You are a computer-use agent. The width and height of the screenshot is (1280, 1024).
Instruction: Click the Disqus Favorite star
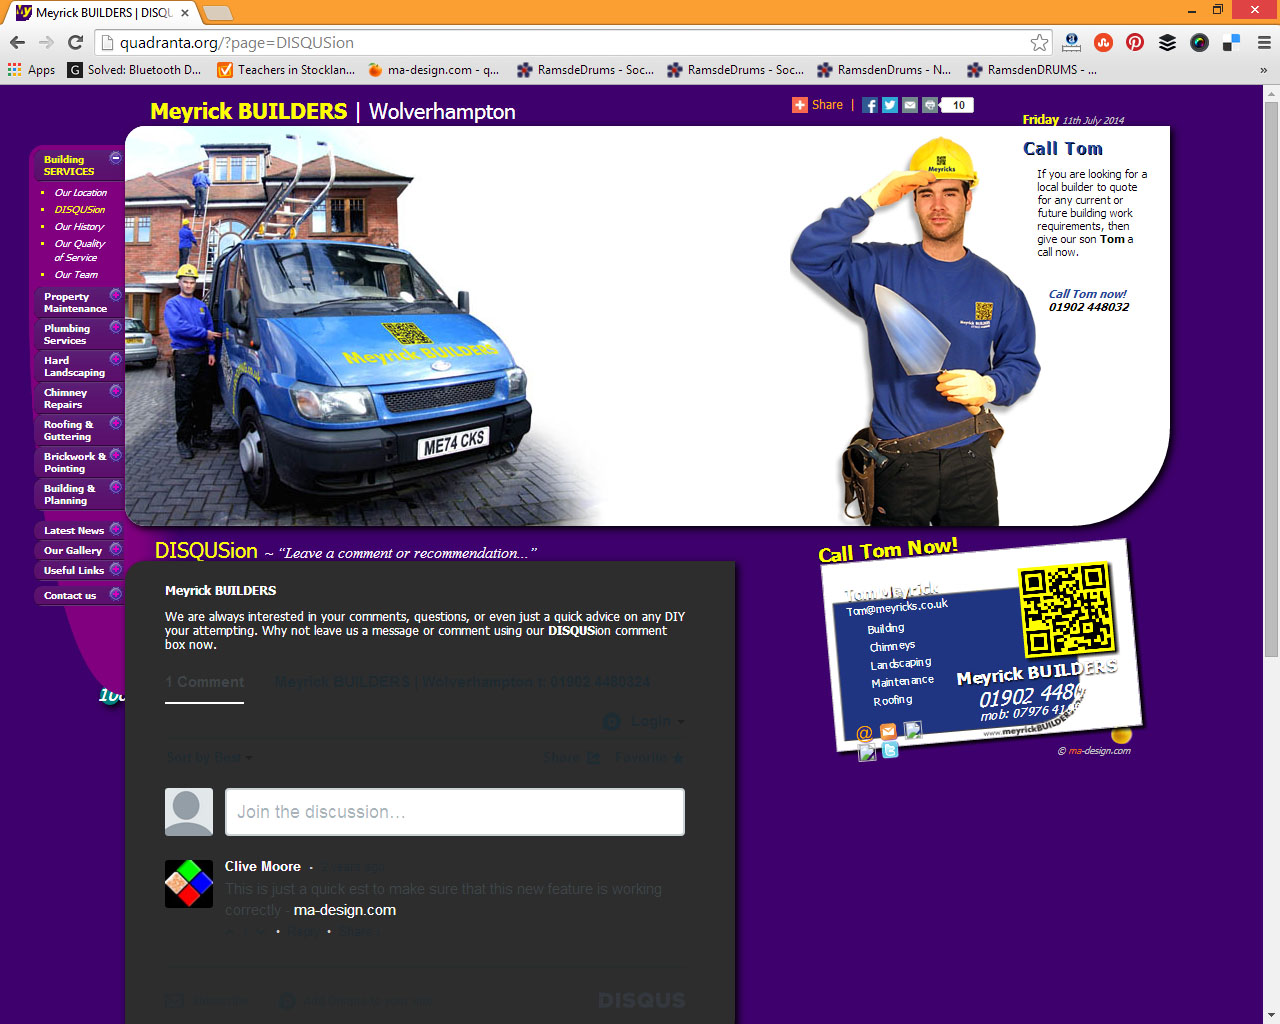tap(679, 758)
